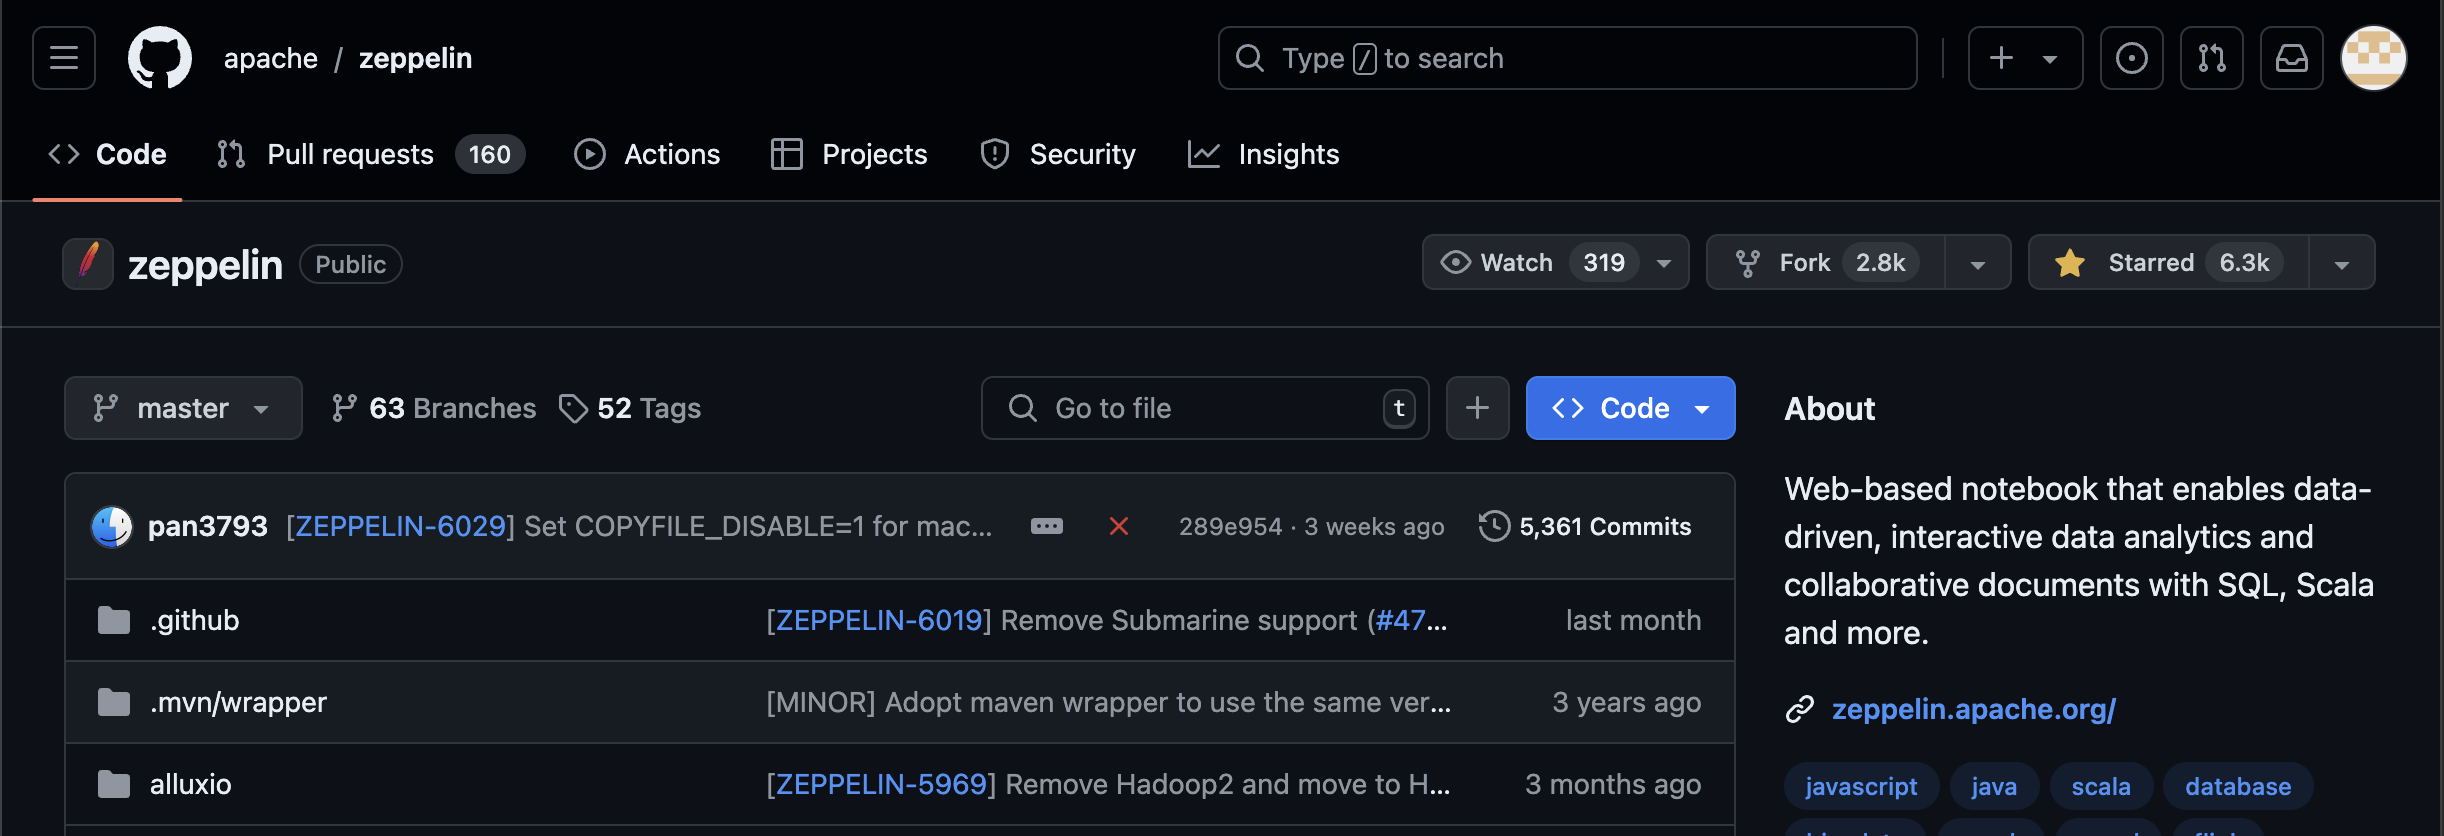View the 5,361 Commits history

click(x=1585, y=526)
